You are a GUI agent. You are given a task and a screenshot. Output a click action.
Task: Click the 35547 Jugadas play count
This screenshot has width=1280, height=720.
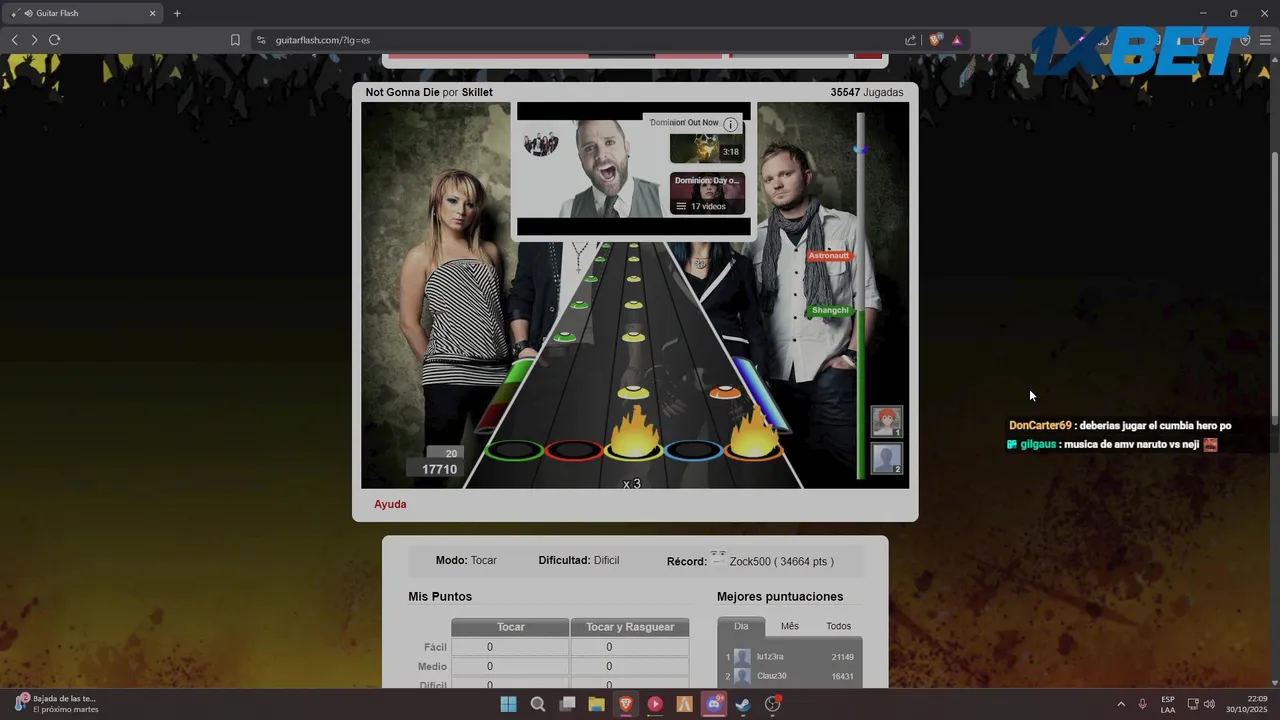[x=867, y=92]
